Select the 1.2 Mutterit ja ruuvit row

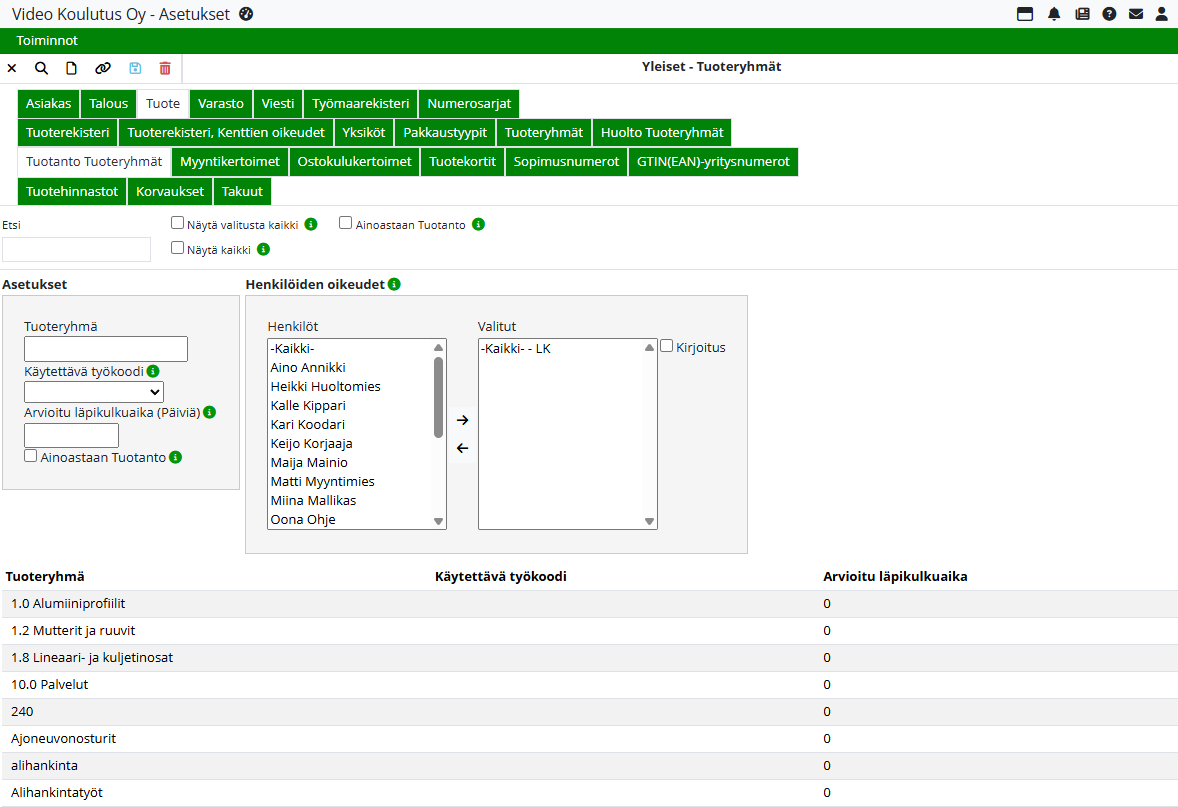click(74, 631)
